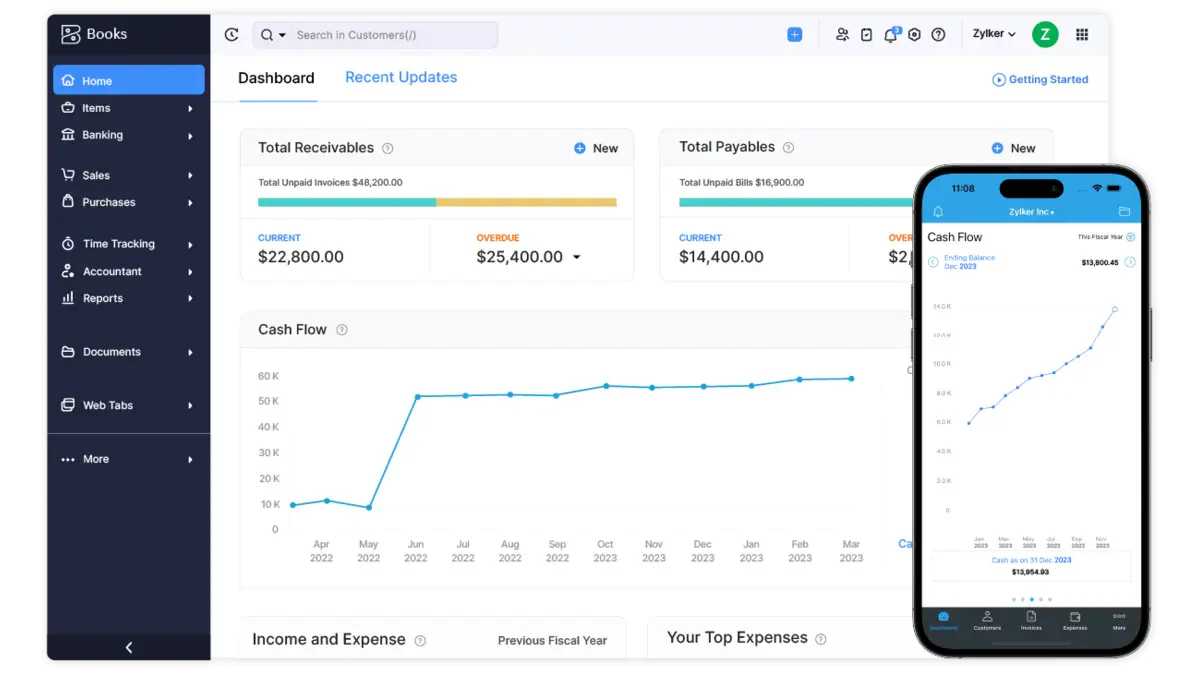Click the Your Top Expenses help icon
Viewport: 1200px width, 675px height.
[x=821, y=639]
